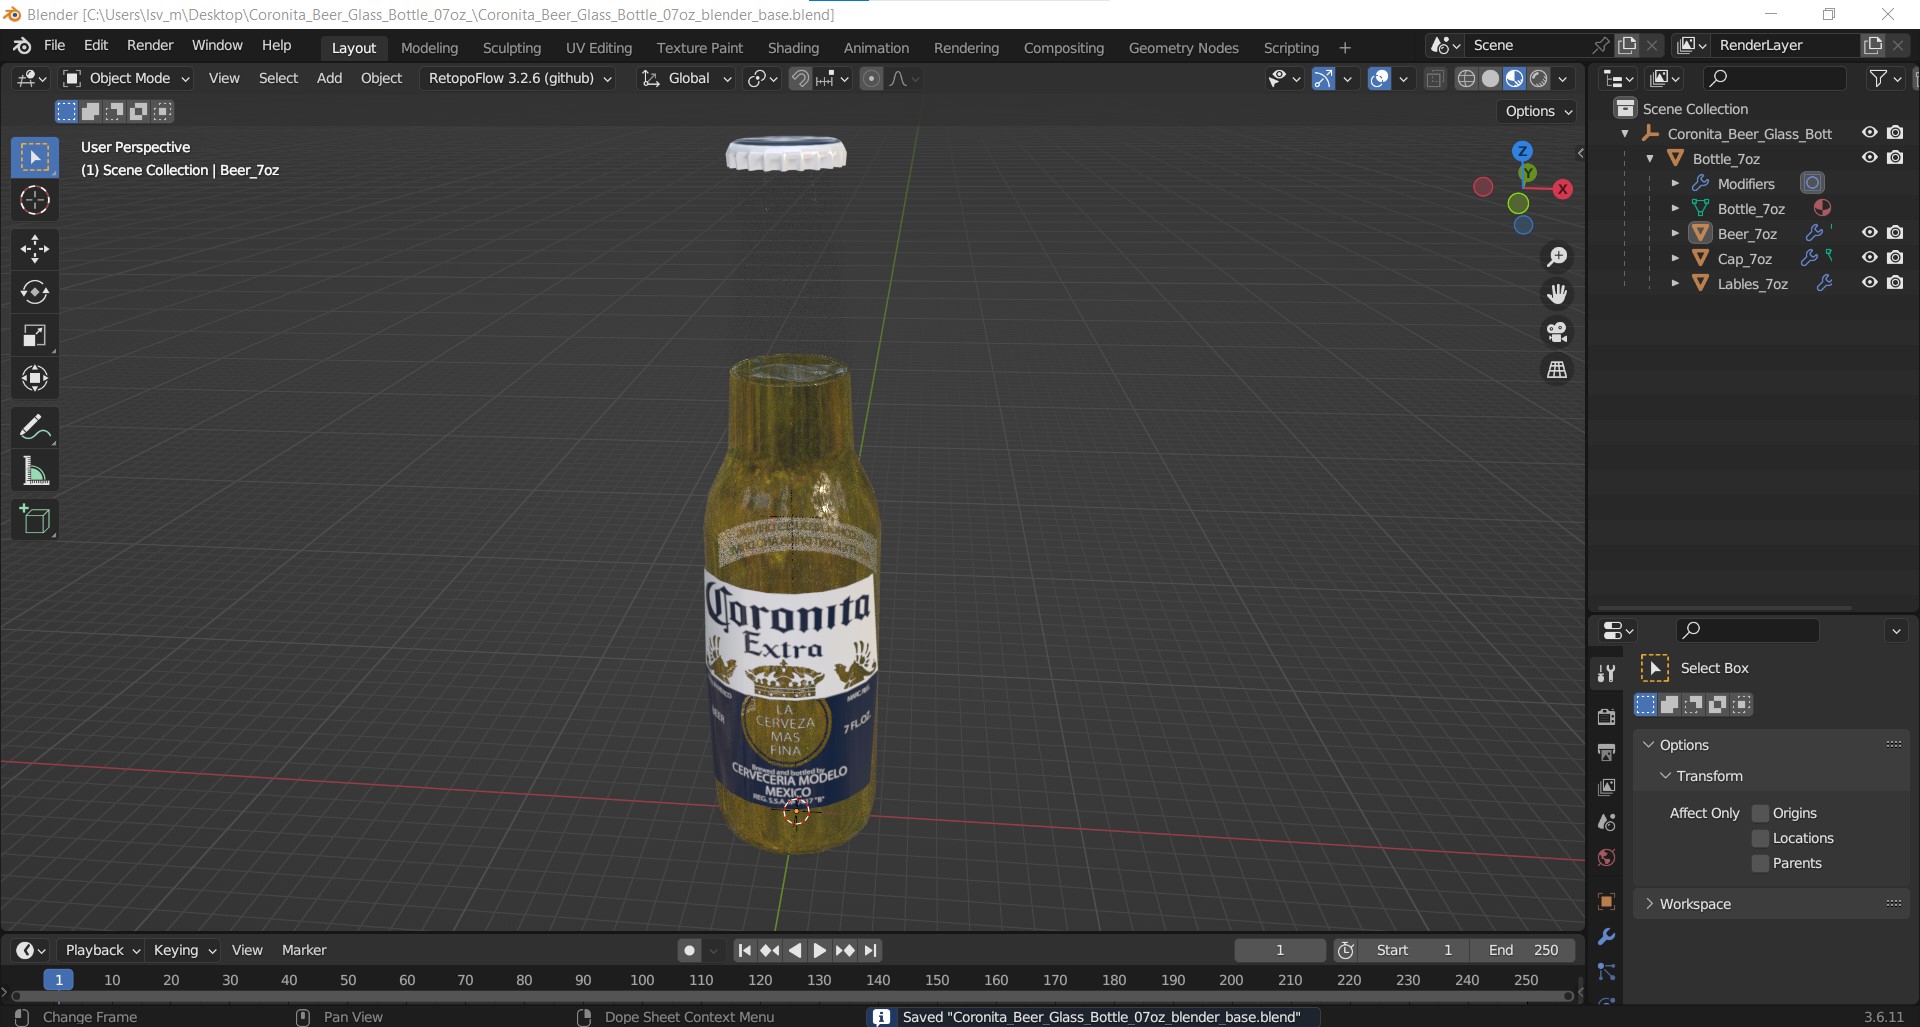Open the World properties tab
Screen dimensions: 1920x1027
pyautogui.click(x=1606, y=858)
